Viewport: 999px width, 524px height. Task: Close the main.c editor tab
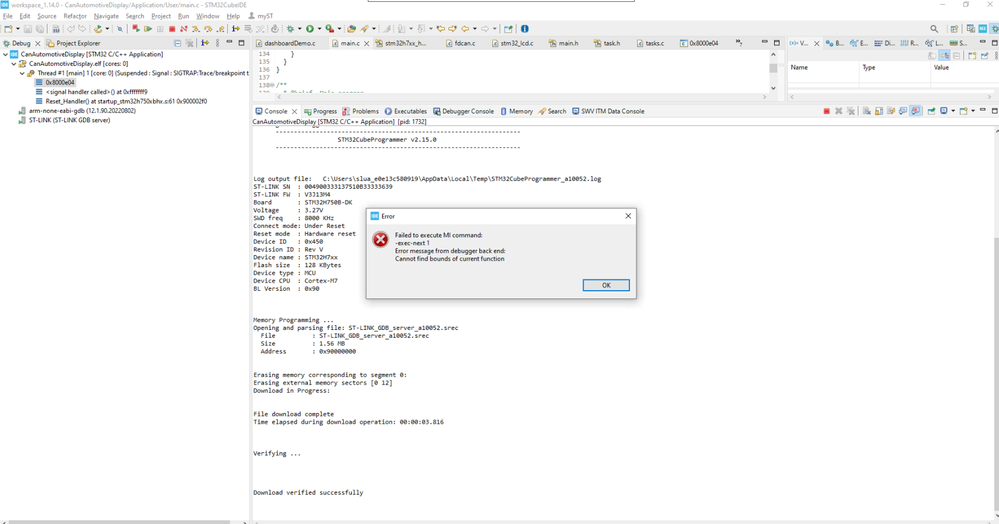(366, 43)
